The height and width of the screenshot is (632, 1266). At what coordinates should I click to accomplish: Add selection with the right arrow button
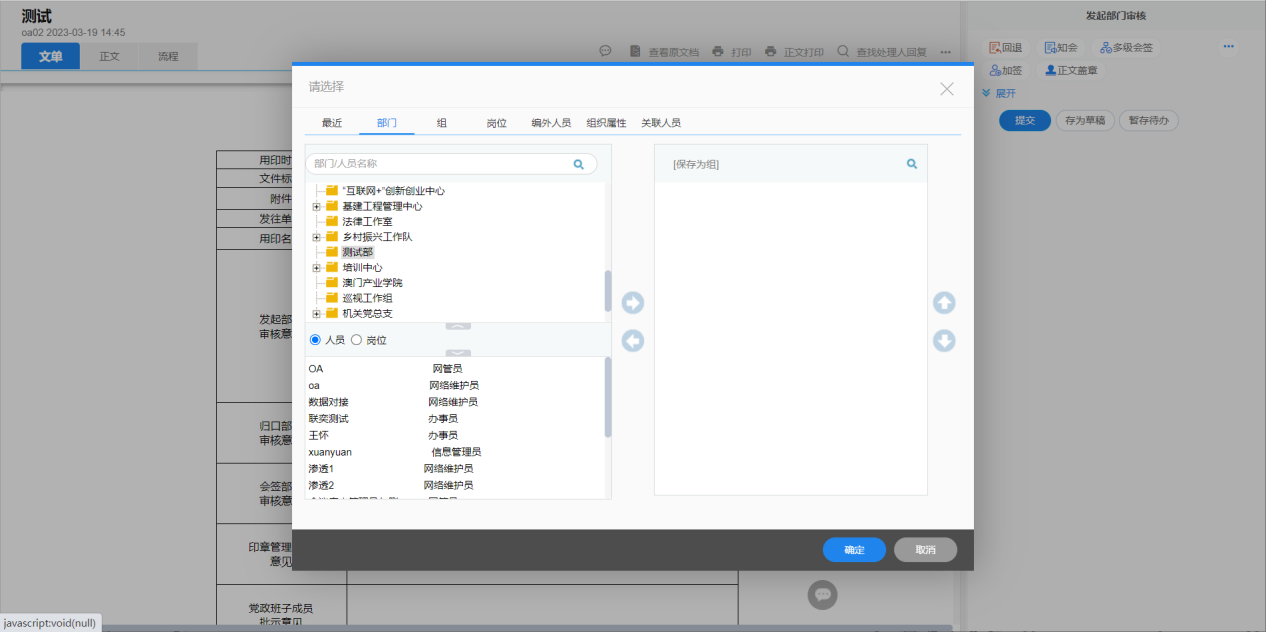tap(632, 303)
